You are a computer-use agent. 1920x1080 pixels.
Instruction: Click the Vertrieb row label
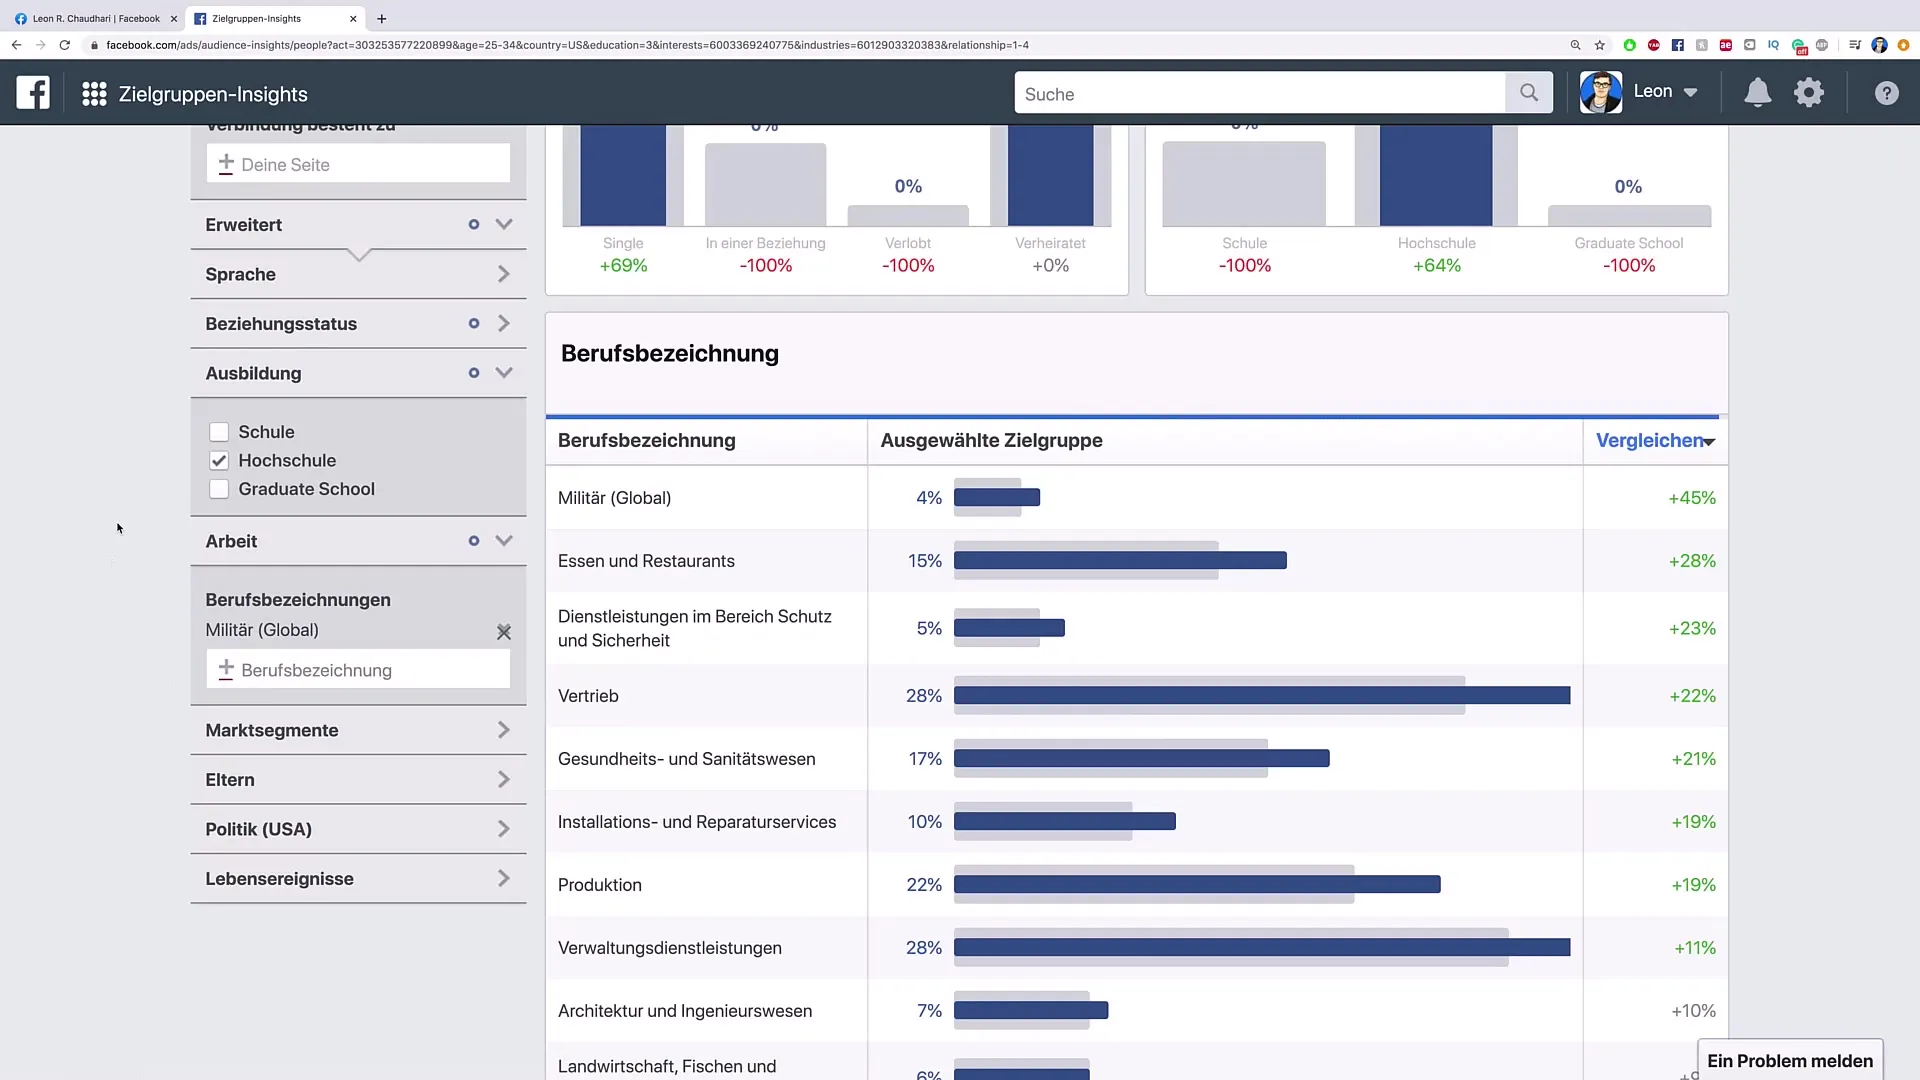point(588,696)
